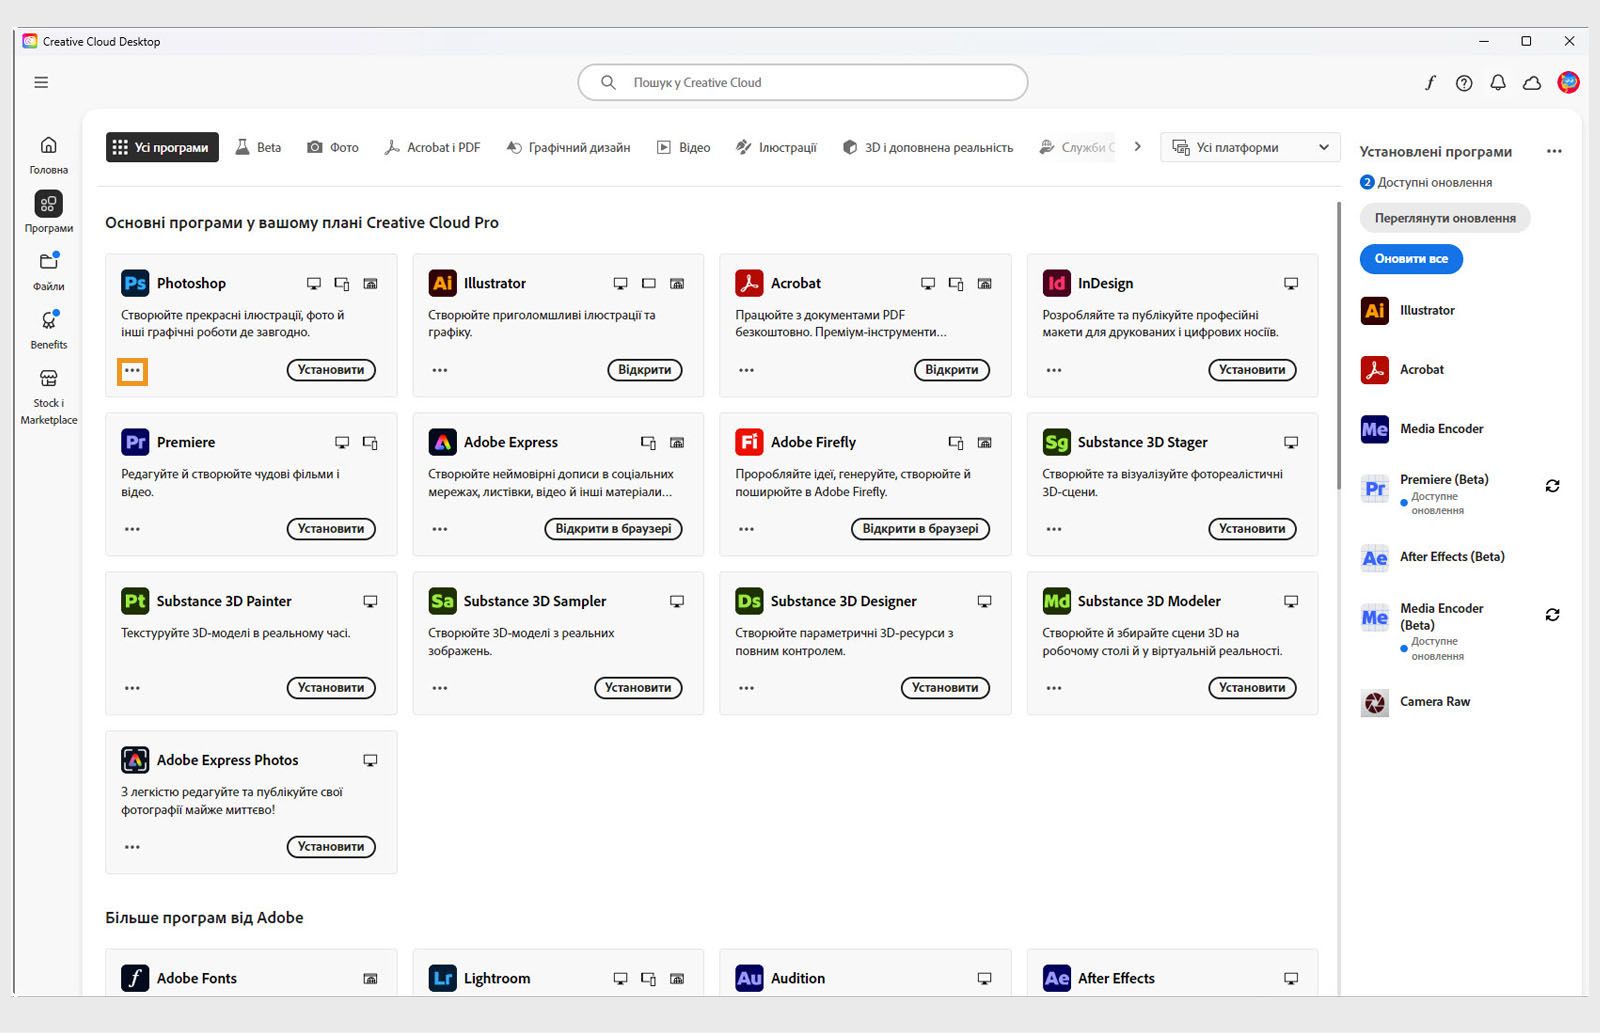Open Установлені програми more options menu
The image size is (1600, 1033).
(1554, 152)
